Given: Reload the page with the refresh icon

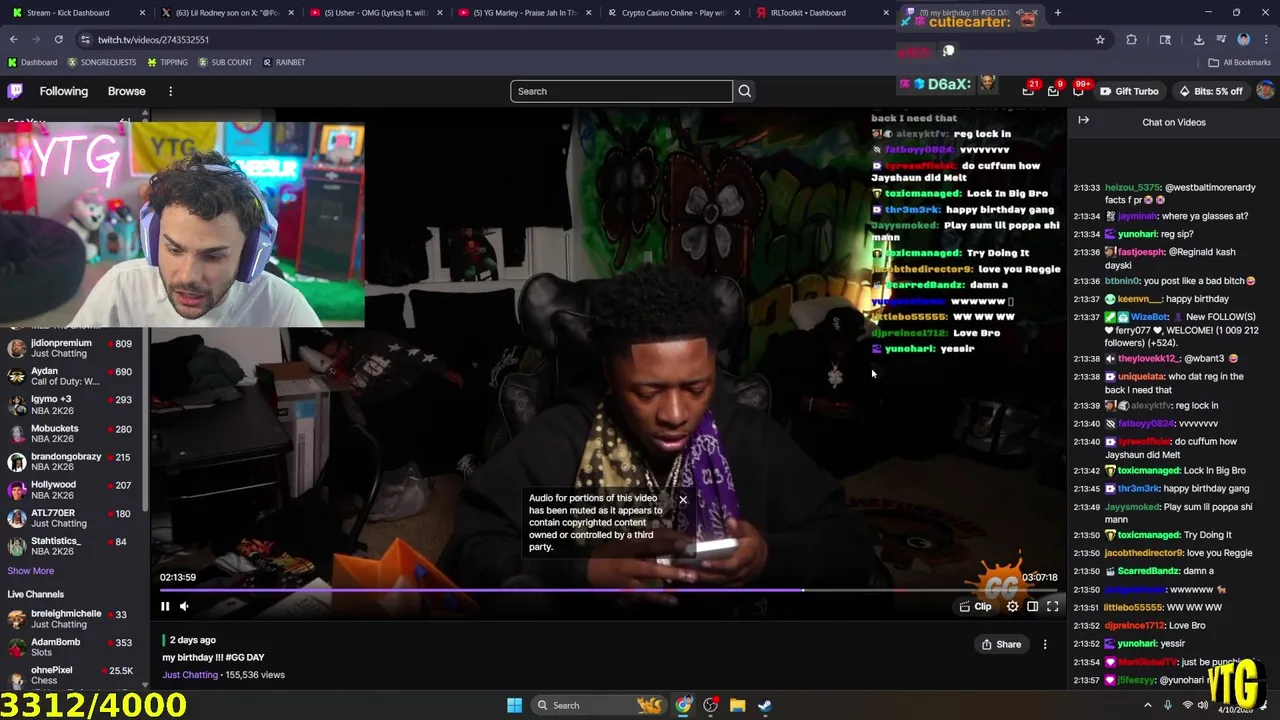Looking at the screenshot, I should (58, 39).
